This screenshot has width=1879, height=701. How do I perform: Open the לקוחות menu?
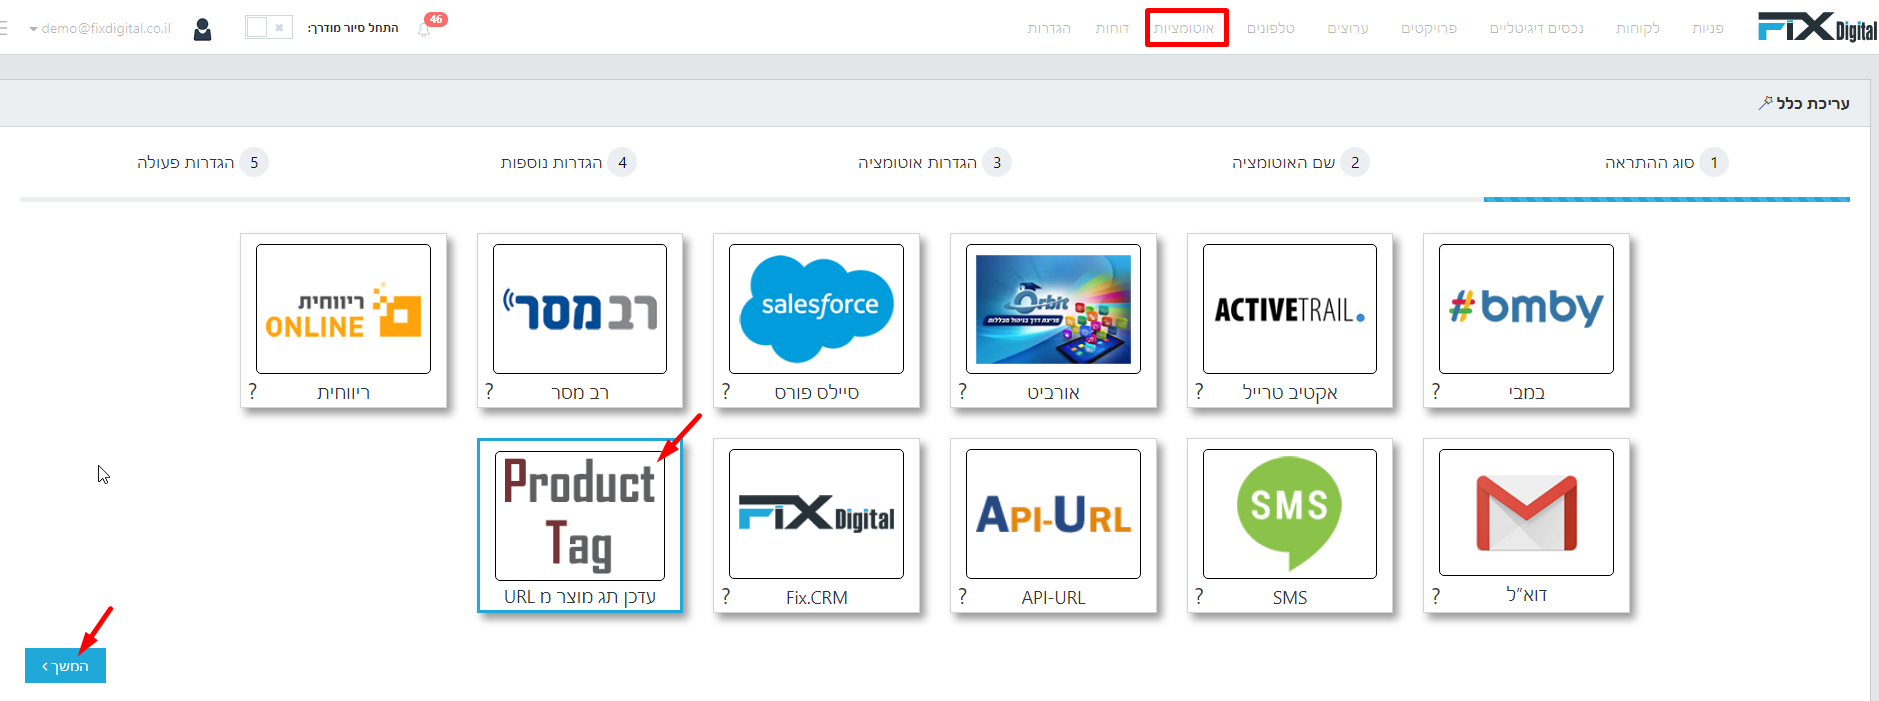click(x=1638, y=28)
